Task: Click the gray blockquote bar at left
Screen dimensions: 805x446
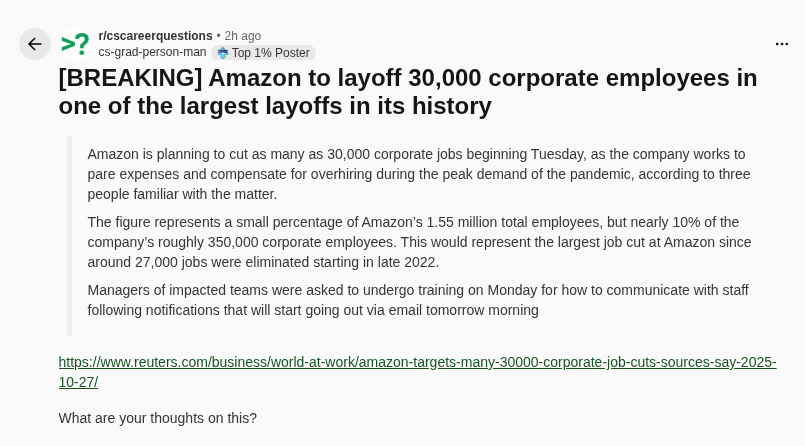Action: (x=69, y=236)
